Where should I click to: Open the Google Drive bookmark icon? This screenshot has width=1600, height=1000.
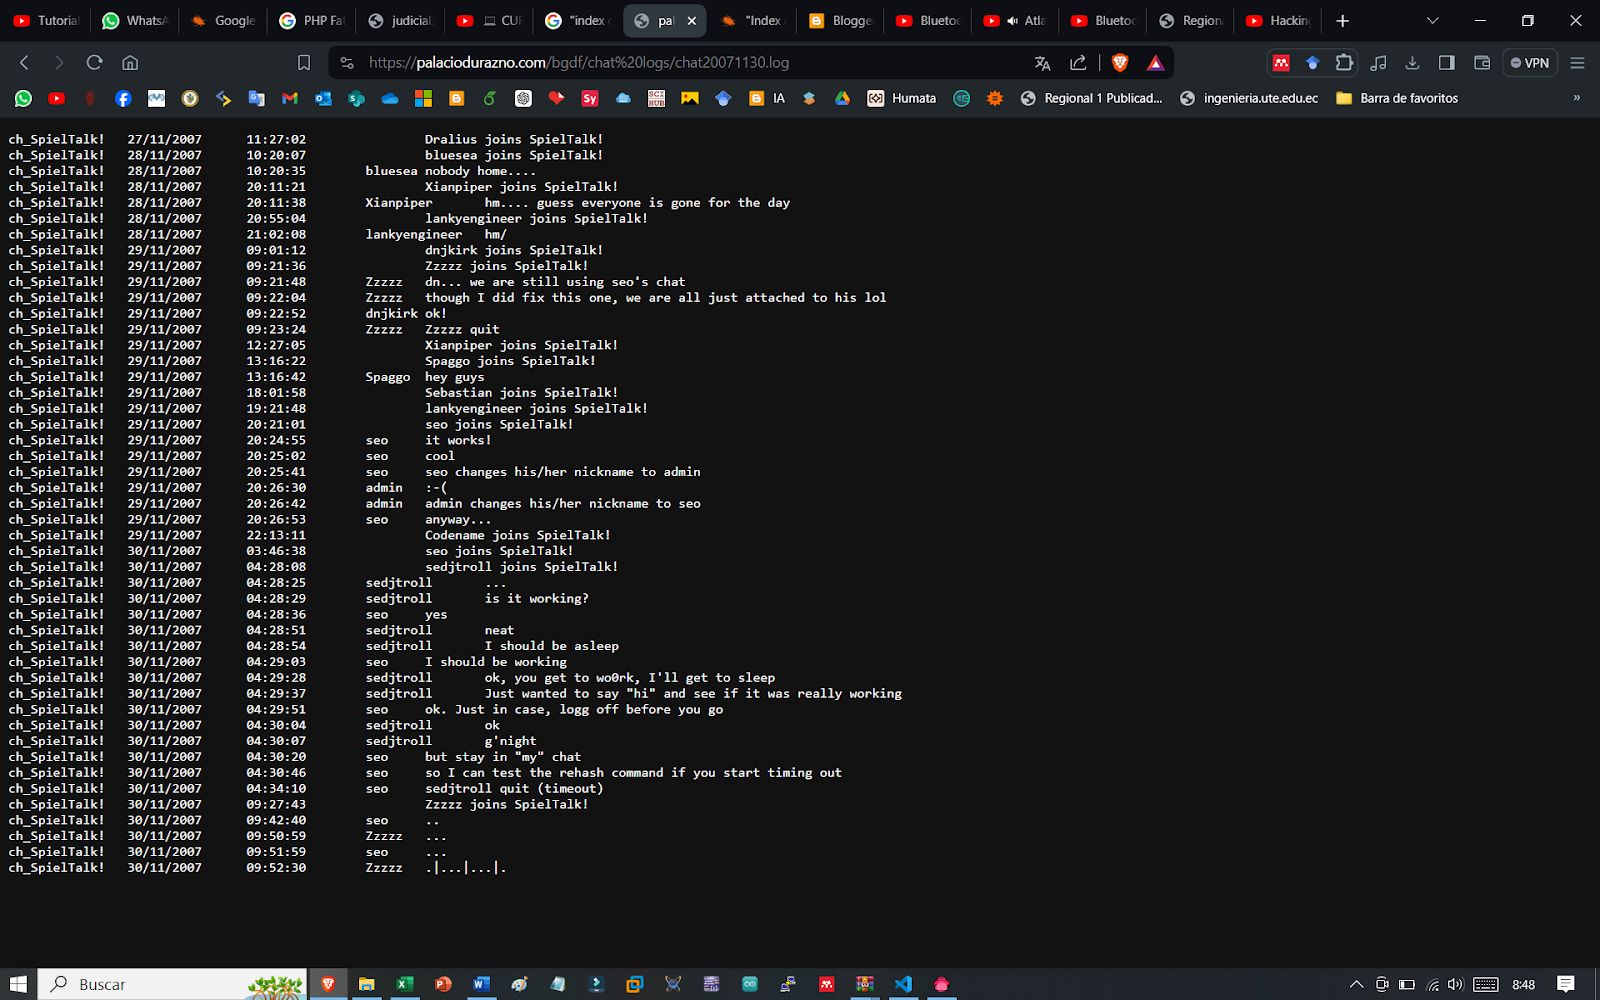point(842,98)
